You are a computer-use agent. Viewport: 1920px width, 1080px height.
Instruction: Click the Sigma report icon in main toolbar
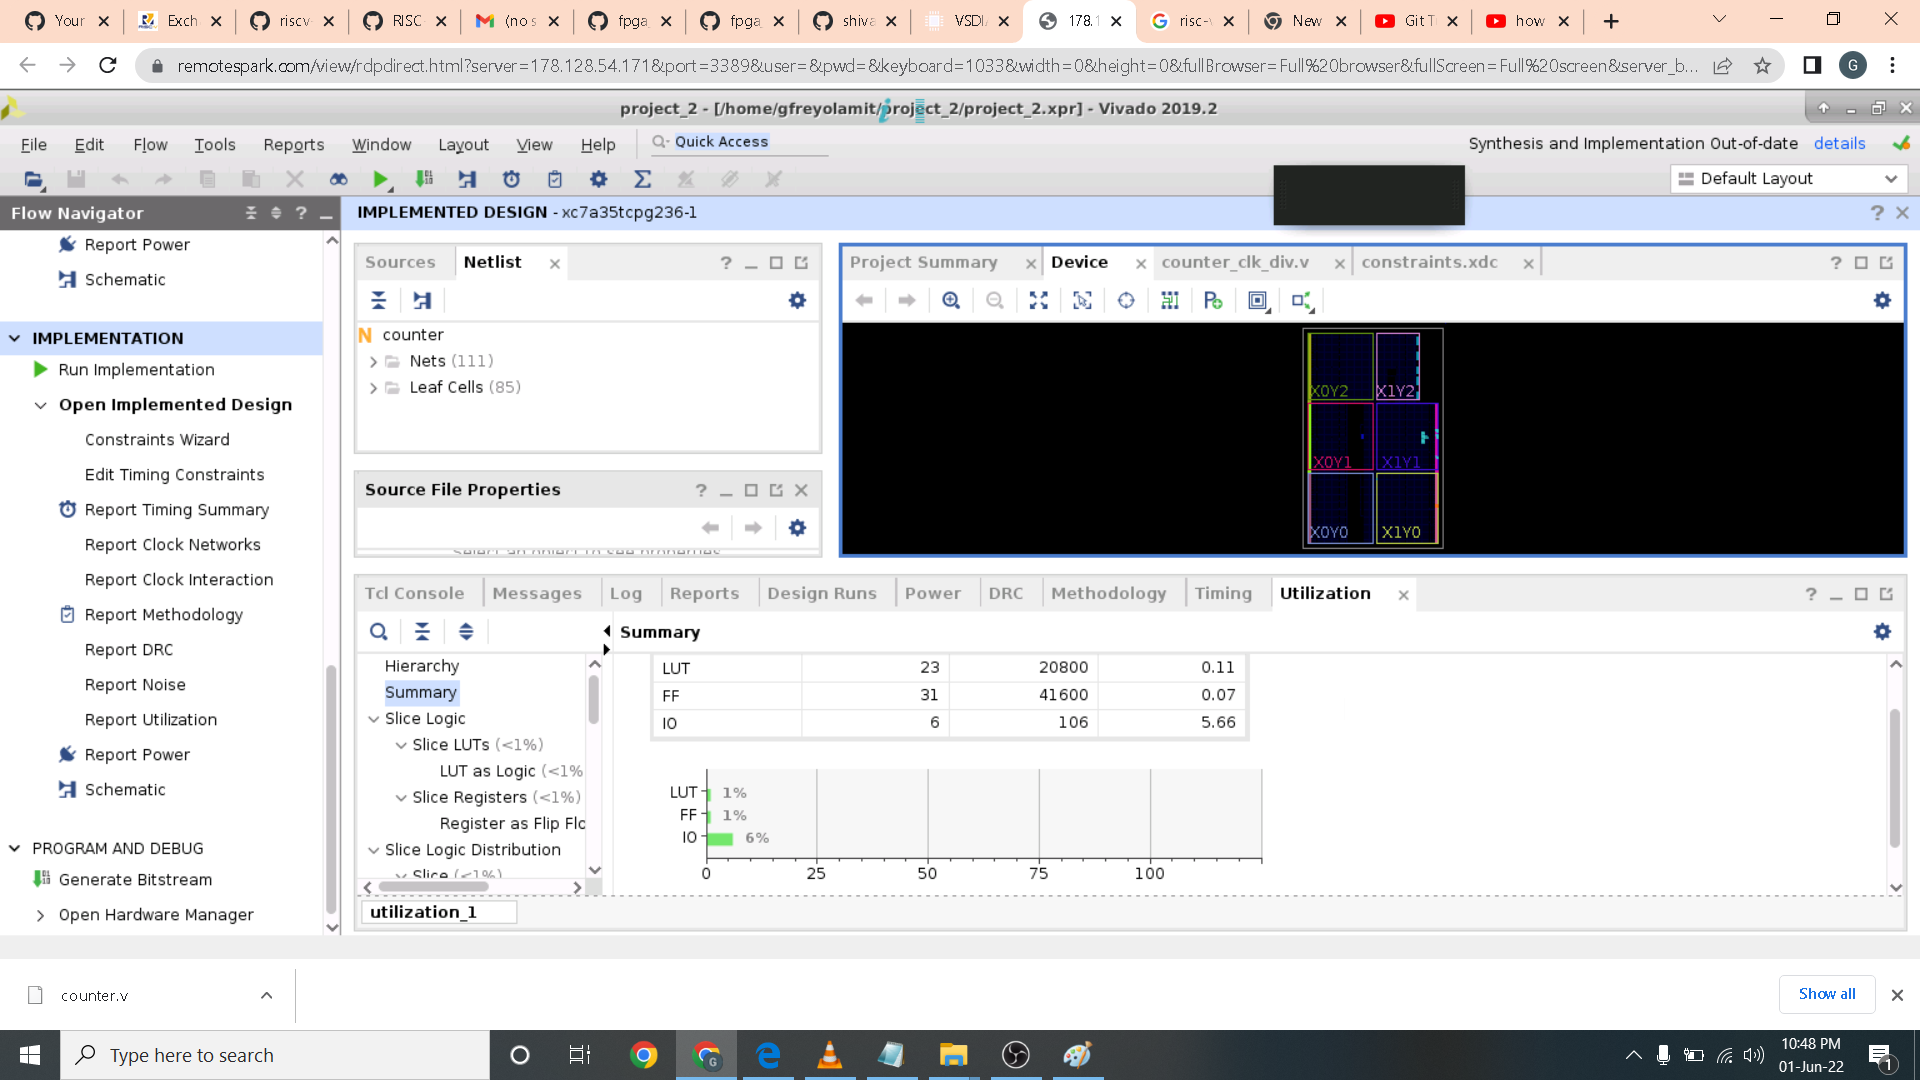(642, 180)
